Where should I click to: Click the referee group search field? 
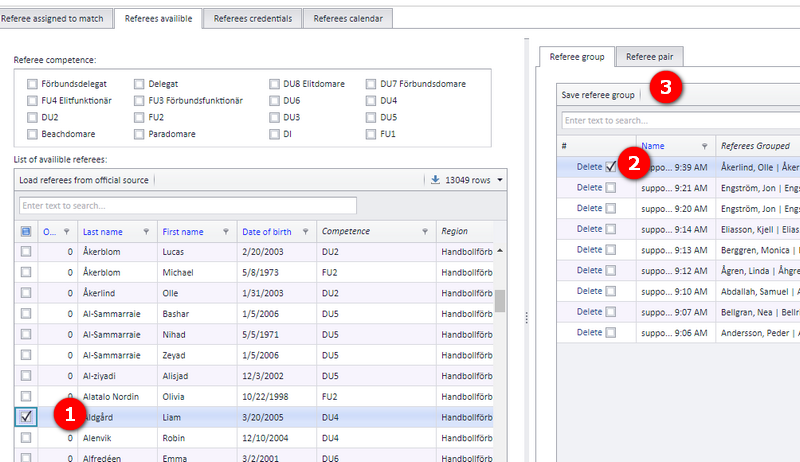[681, 120]
